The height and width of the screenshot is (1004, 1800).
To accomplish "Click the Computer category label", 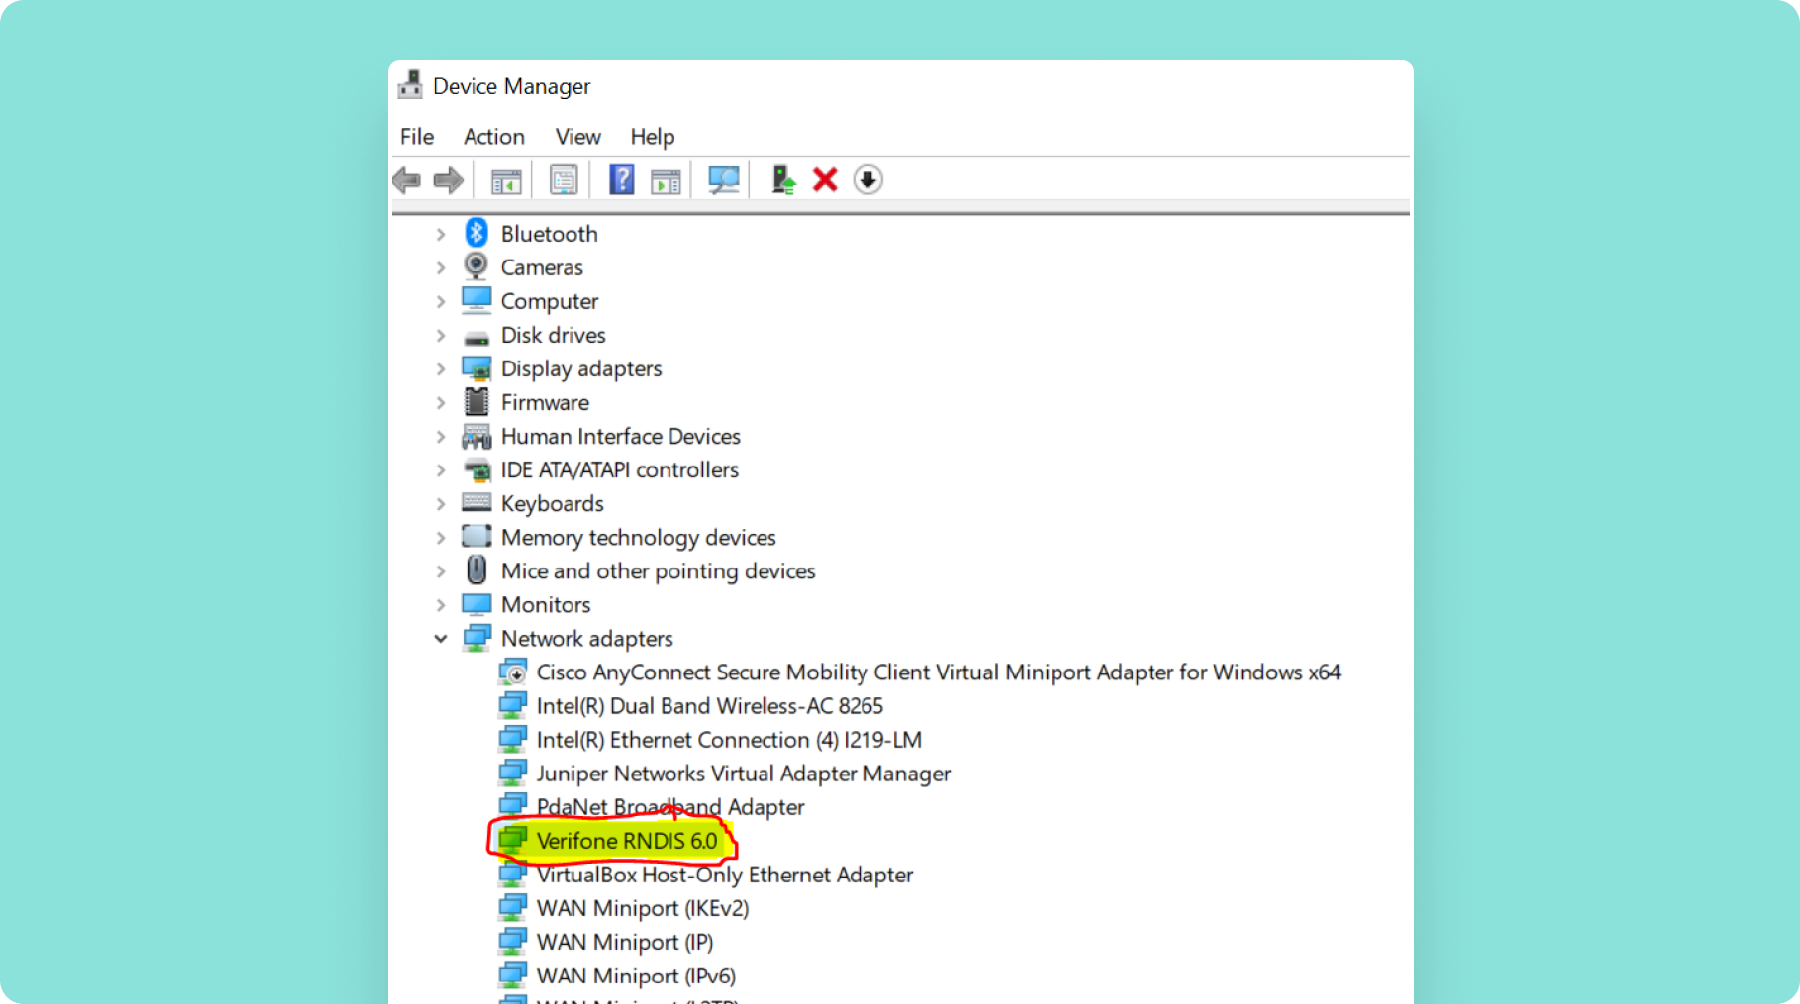I will [x=549, y=301].
